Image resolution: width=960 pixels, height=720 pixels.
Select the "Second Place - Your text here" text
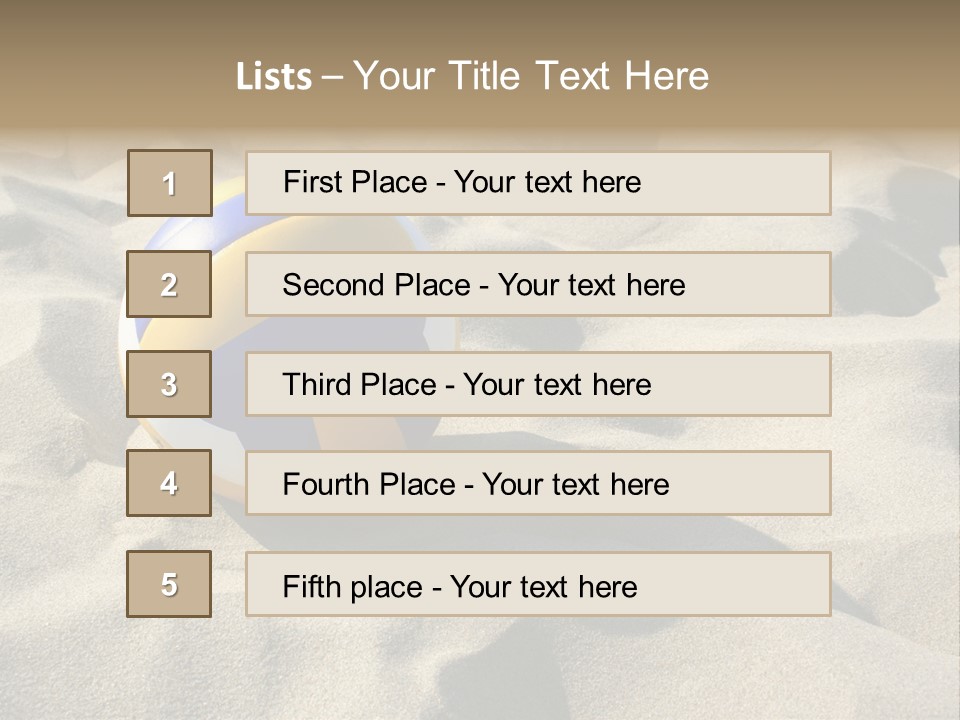[484, 285]
